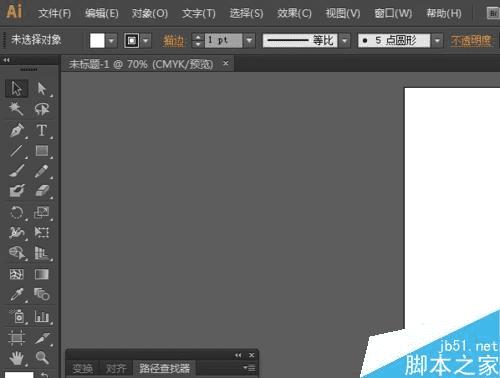Screen dimensions: 500x378
Task: Open the 对象(O) menu
Action: point(150,13)
